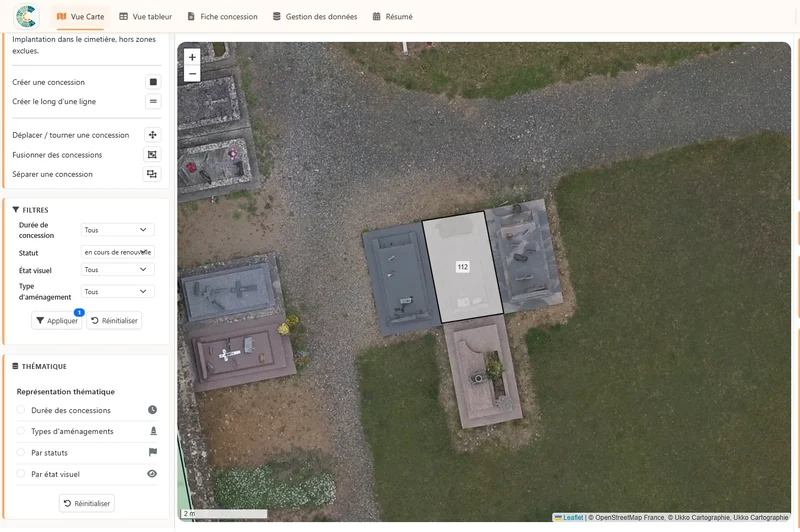This screenshot has height=532, width=800.
Task: Click the Fusionner des concessions label
Action: 57,155
